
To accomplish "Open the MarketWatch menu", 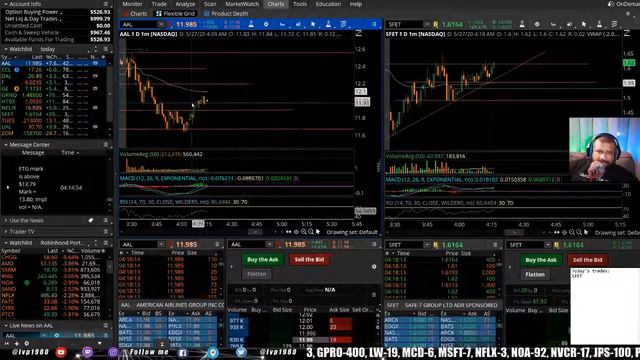I will click(x=242, y=4).
